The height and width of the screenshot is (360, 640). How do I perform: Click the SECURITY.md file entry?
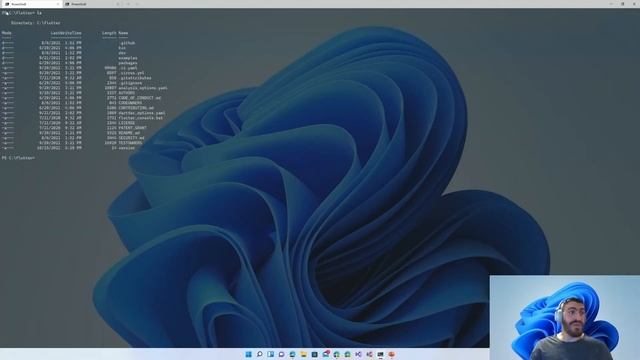pos(131,138)
